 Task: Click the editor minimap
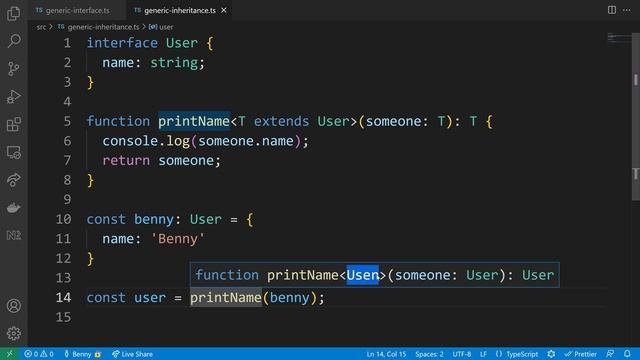(618, 38)
